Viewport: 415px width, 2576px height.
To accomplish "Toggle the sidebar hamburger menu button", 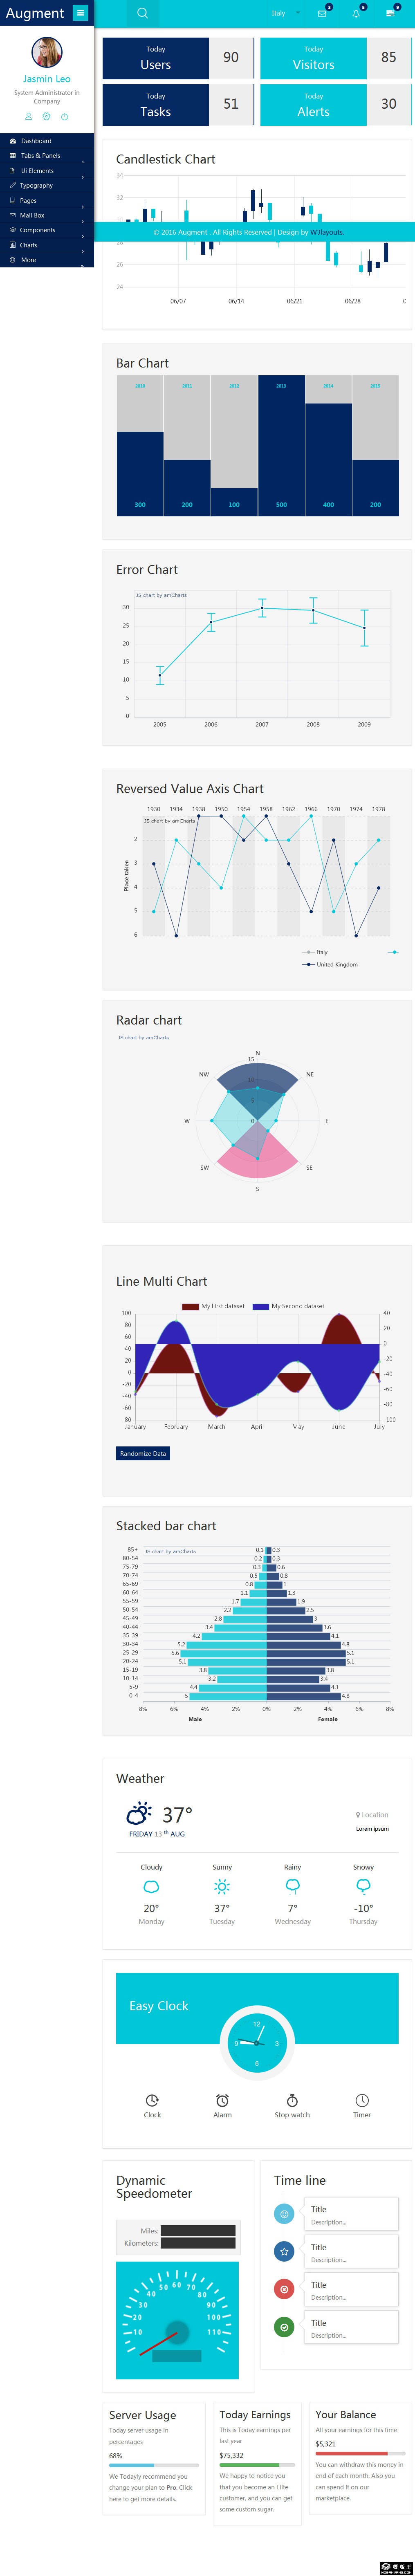I will (80, 13).
